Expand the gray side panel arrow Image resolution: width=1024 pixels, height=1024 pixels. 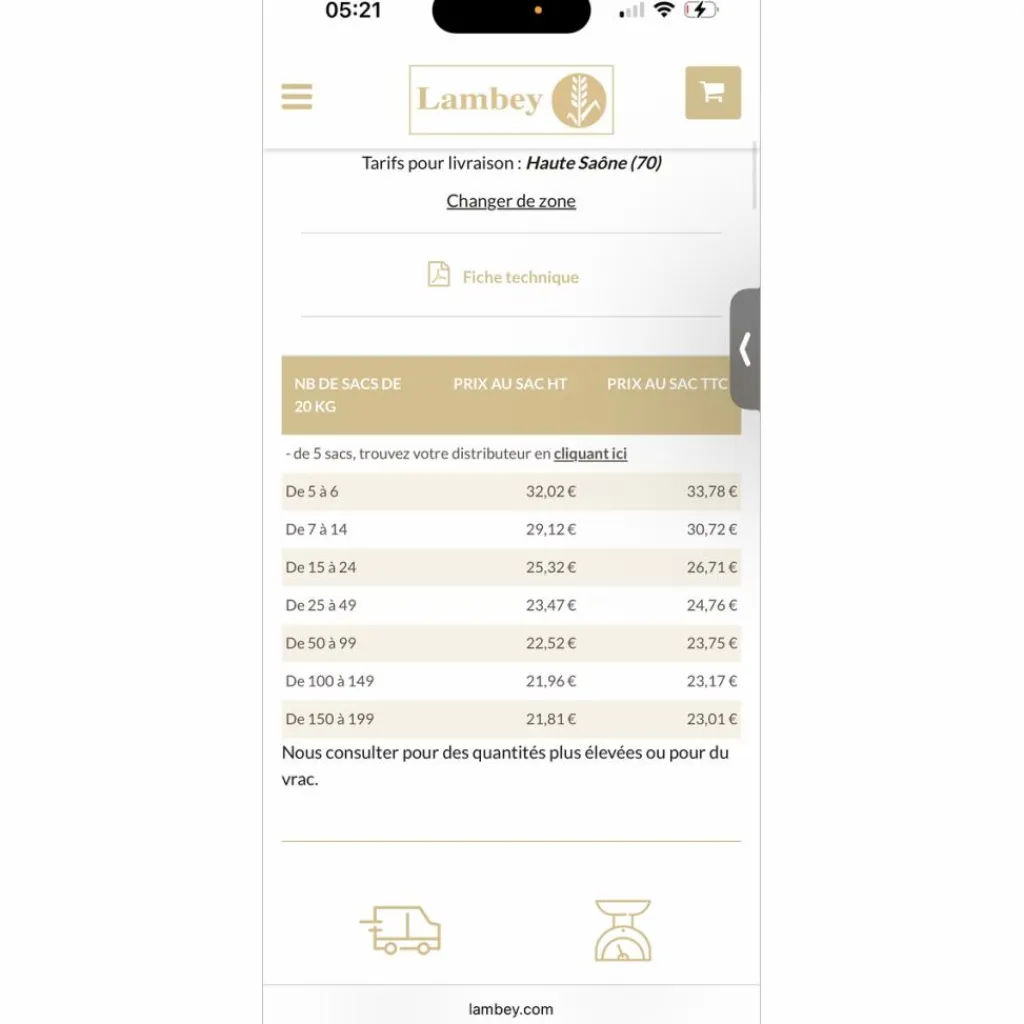(x=745, y=349)
